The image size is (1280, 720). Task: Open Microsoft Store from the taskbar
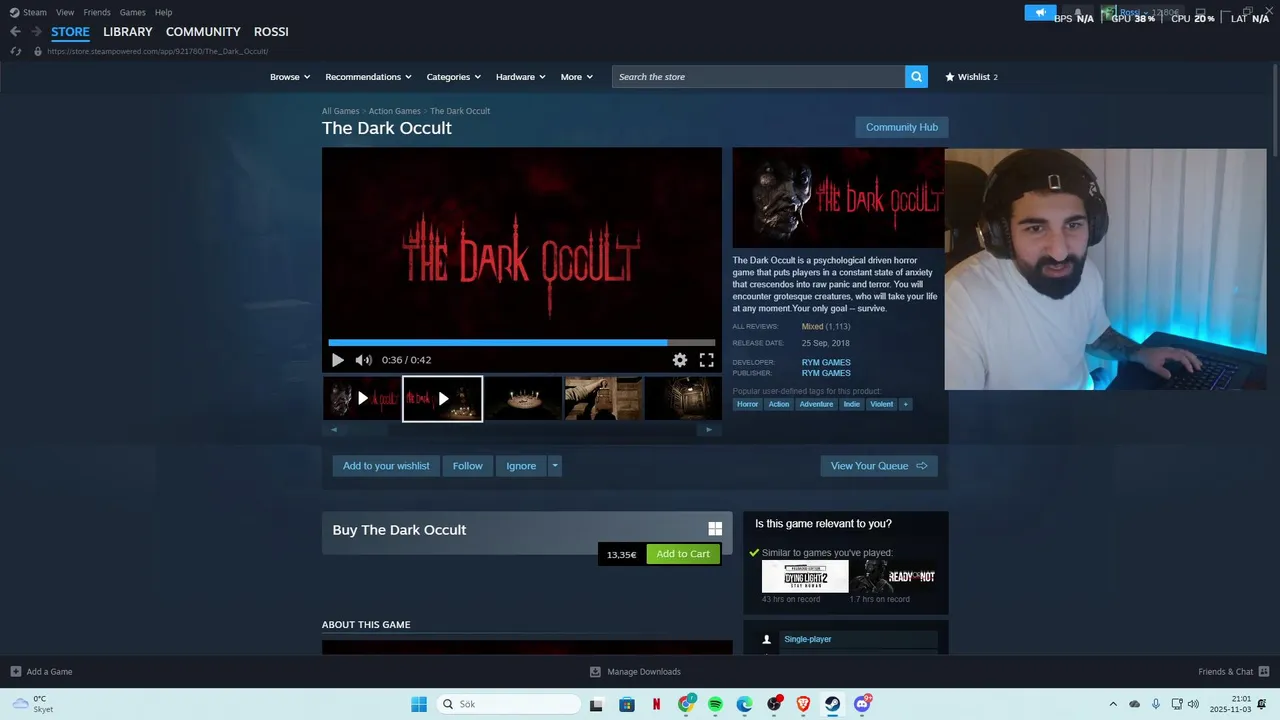click(626, 704)
